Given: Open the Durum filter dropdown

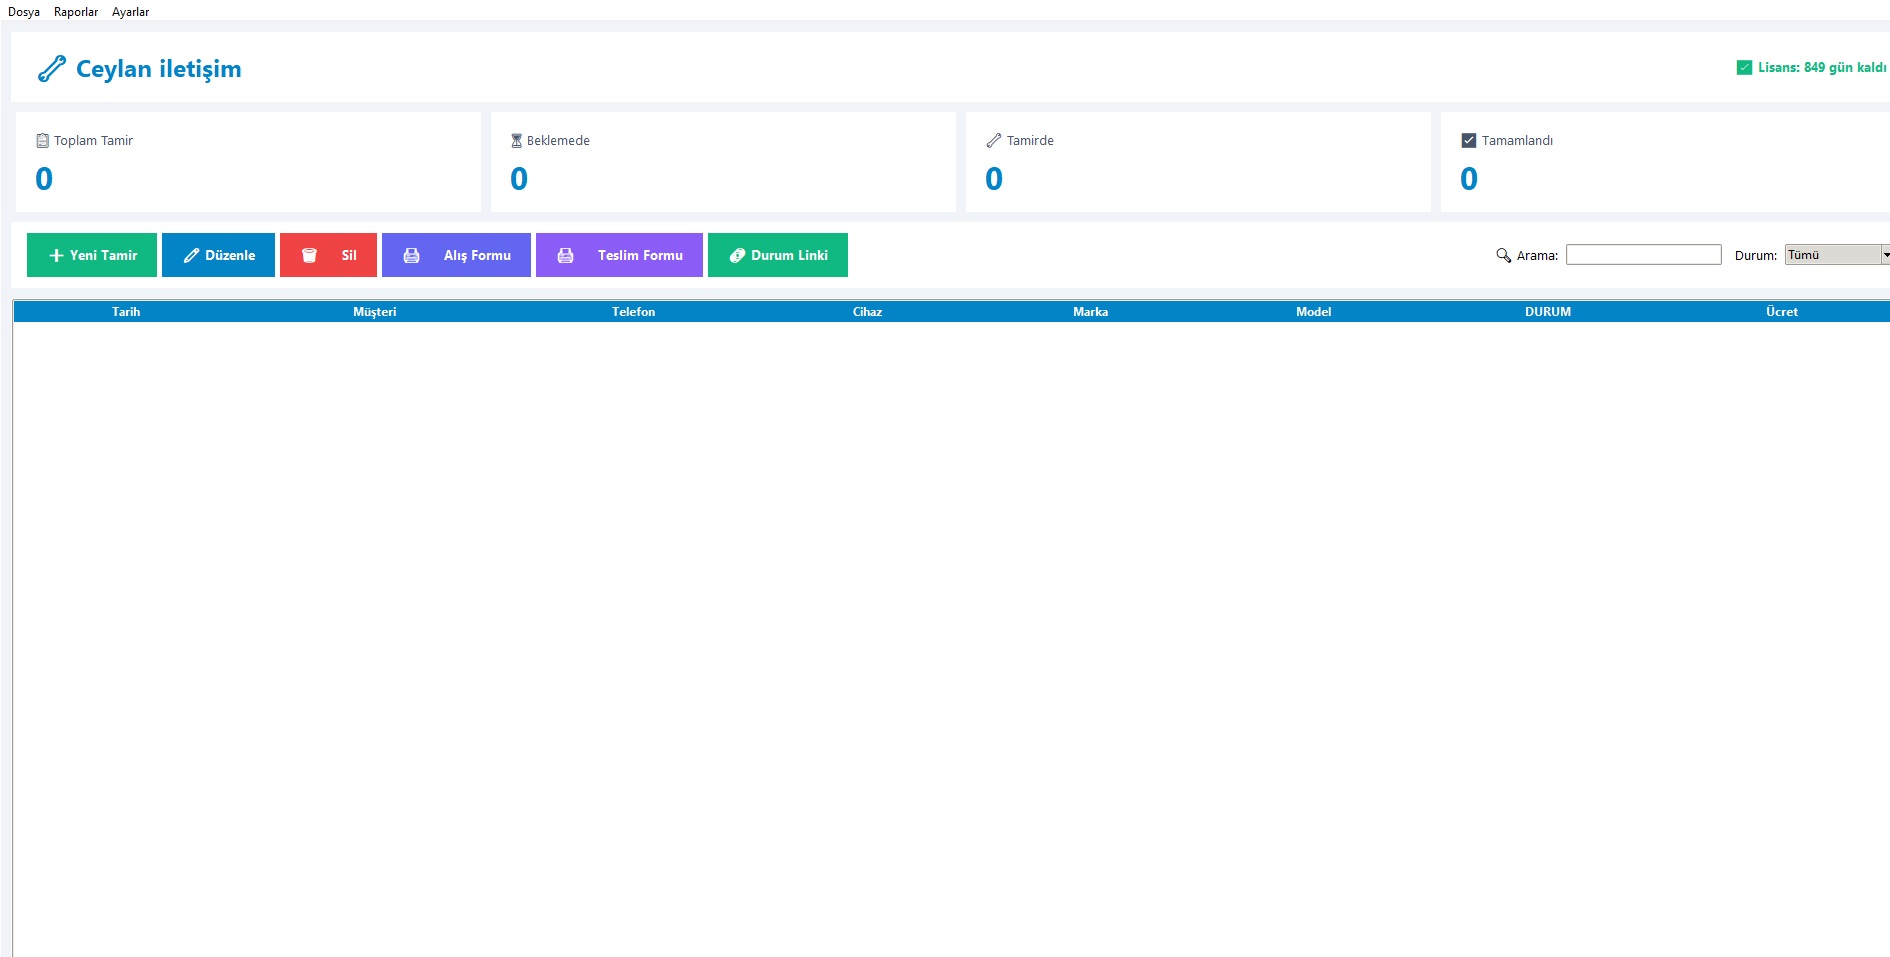Looking at the screenshot, I should (x=1832, y=255).
